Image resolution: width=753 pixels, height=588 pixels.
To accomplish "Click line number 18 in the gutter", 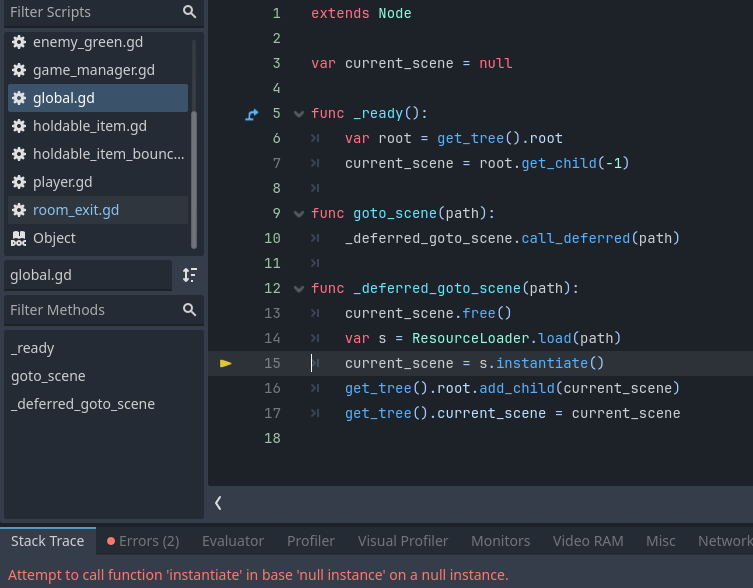I will 272,438.
